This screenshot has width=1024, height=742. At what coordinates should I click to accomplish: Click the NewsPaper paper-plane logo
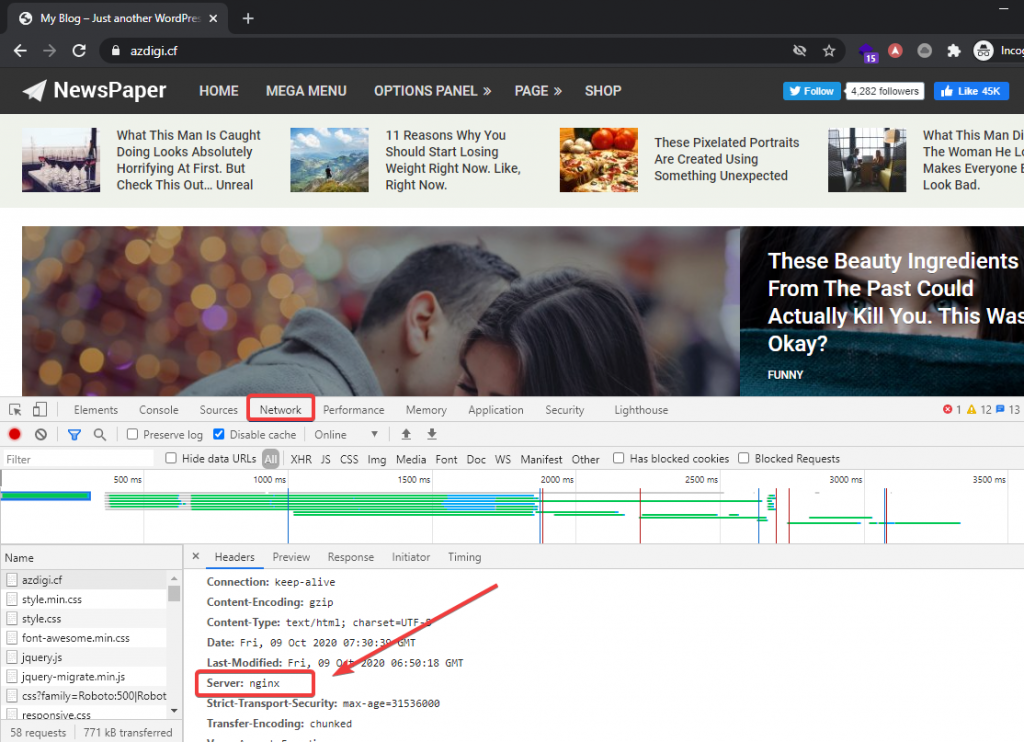35,91
